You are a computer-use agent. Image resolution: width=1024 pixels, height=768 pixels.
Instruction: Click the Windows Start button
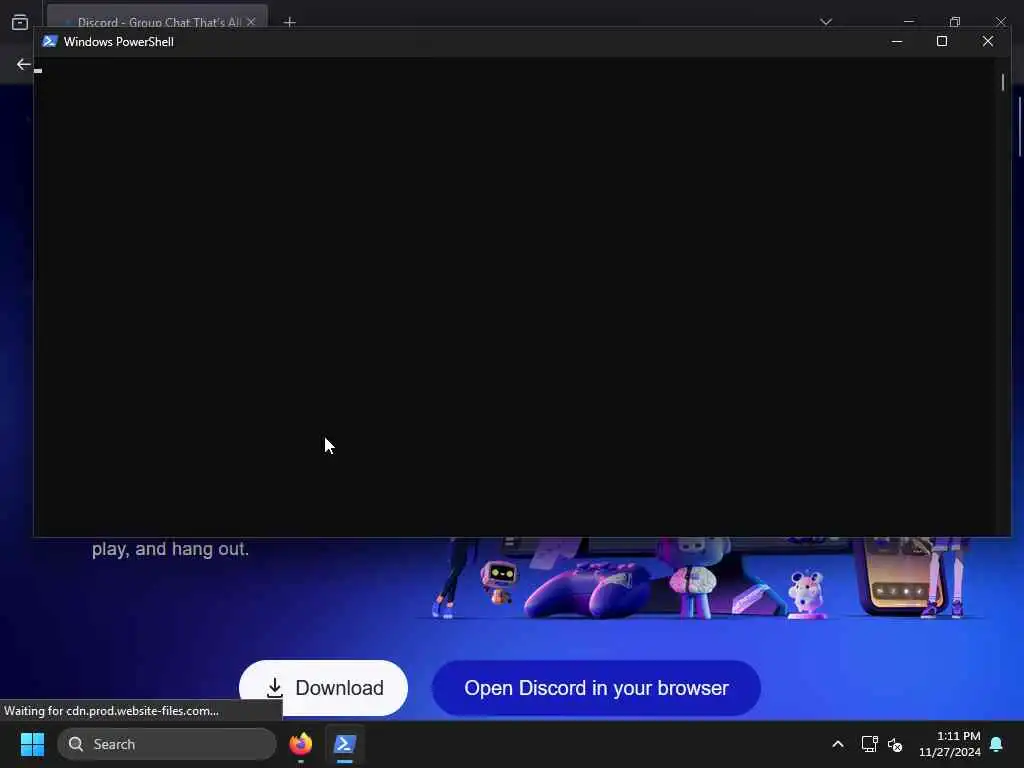coord(32,744)
